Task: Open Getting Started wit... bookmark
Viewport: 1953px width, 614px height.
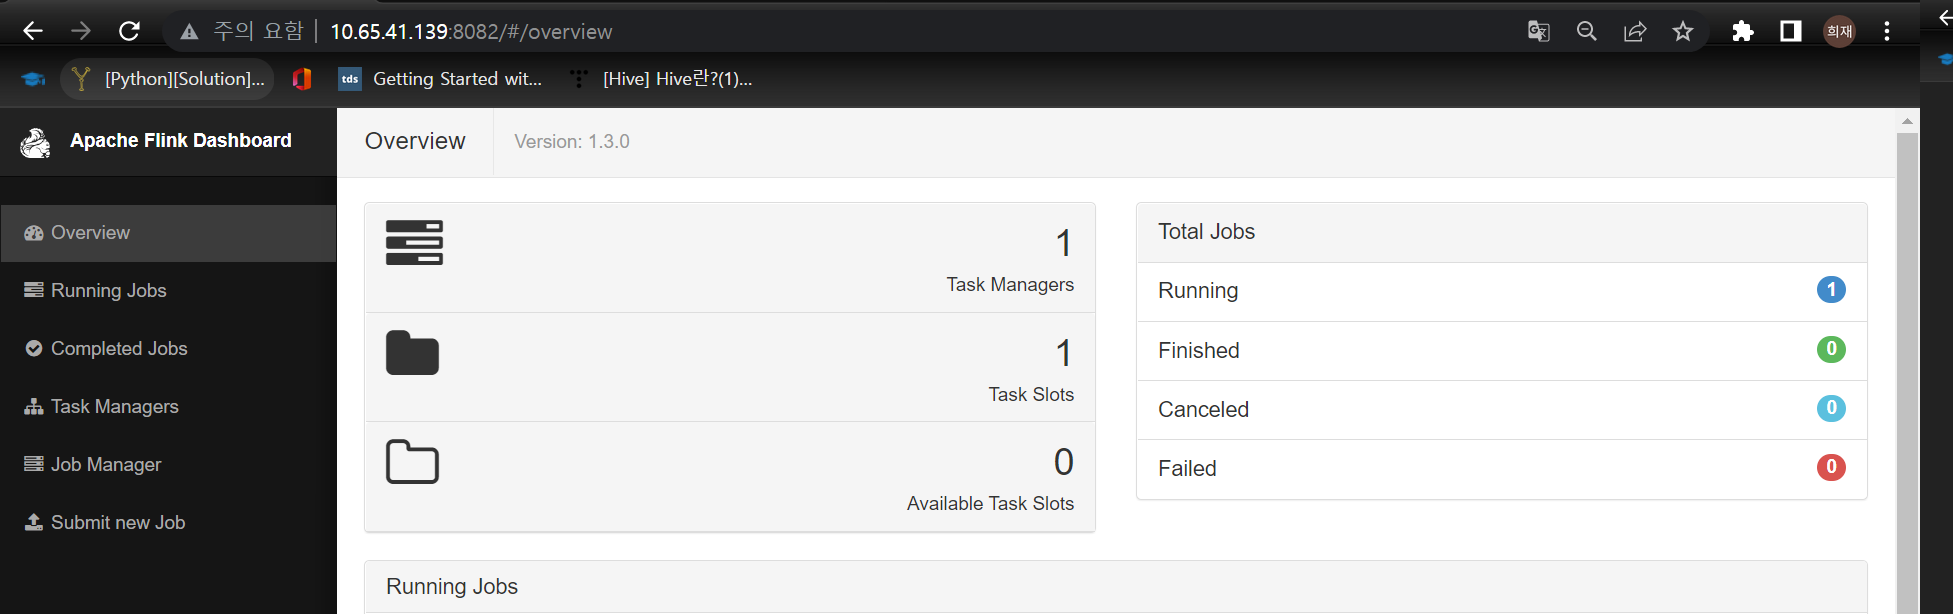Action: pyautogui.click(x=441, y=79)
